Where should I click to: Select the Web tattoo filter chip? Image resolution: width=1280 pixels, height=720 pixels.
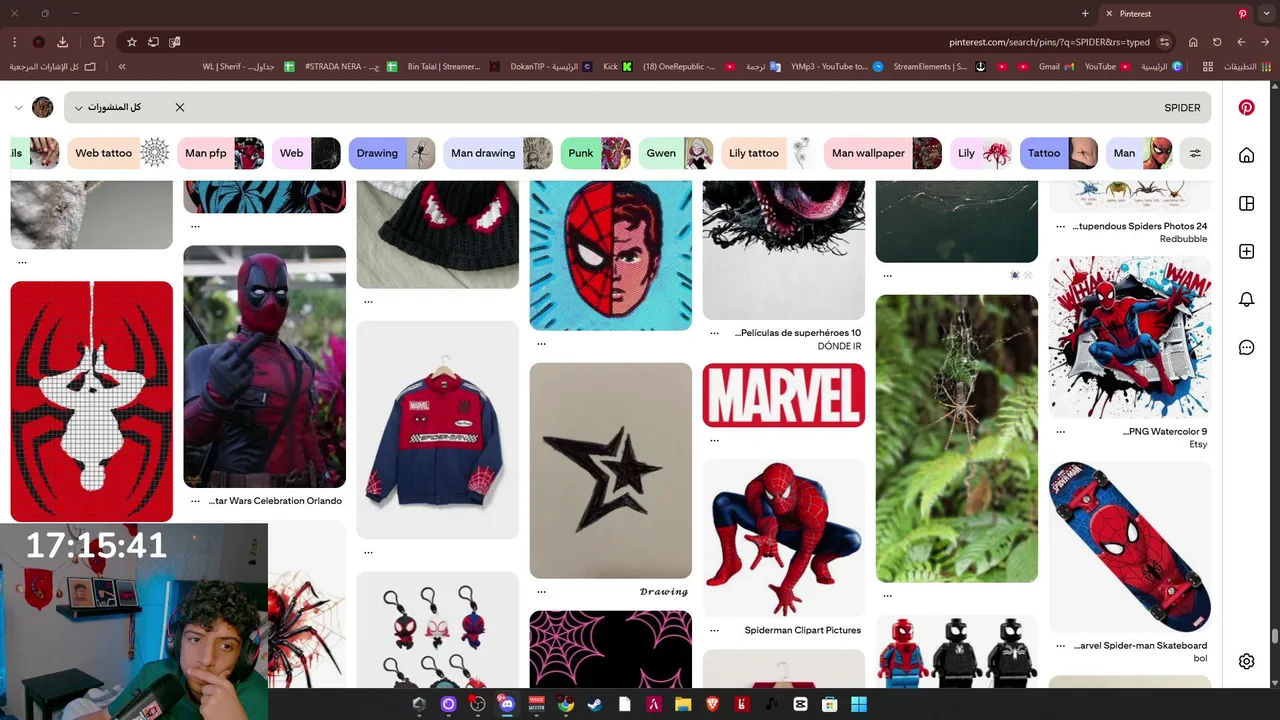(120, 153)
